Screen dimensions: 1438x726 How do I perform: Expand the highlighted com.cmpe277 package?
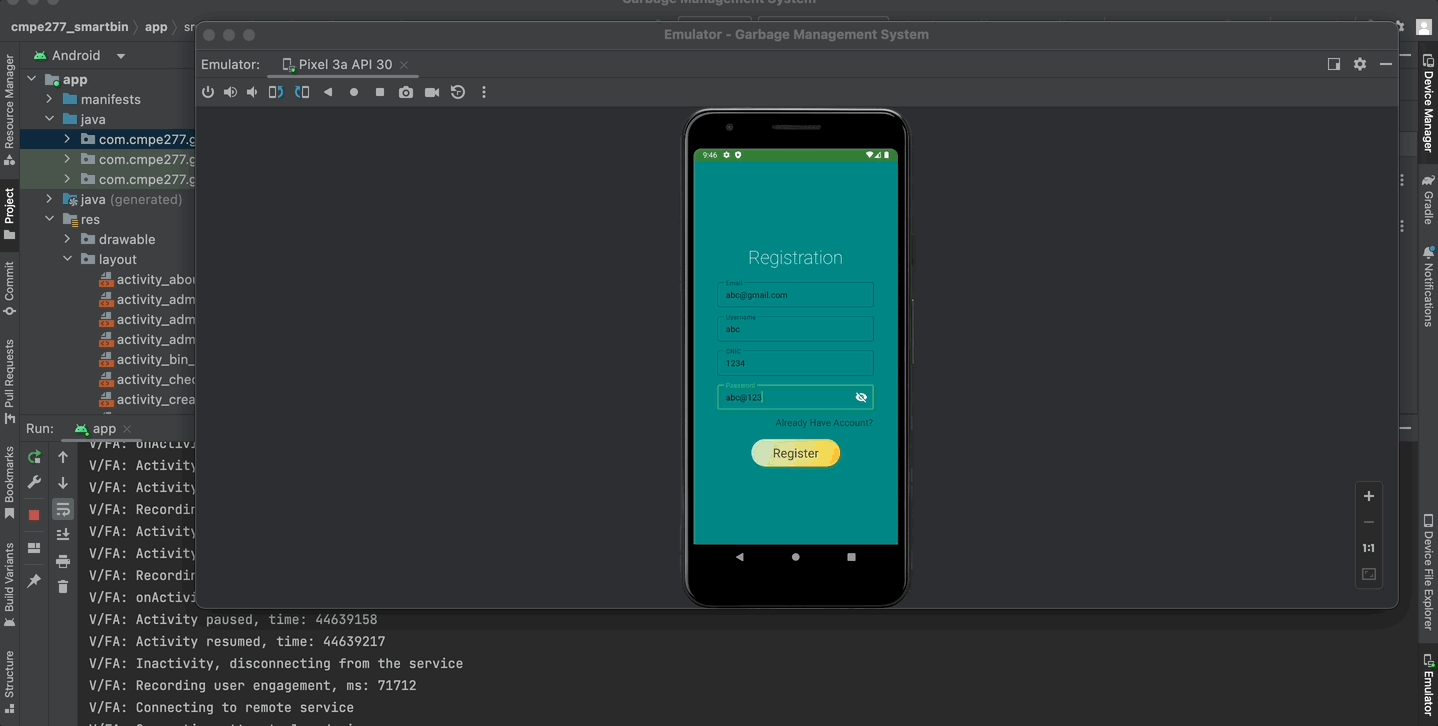pyautogui.click(x=67, y=139)
